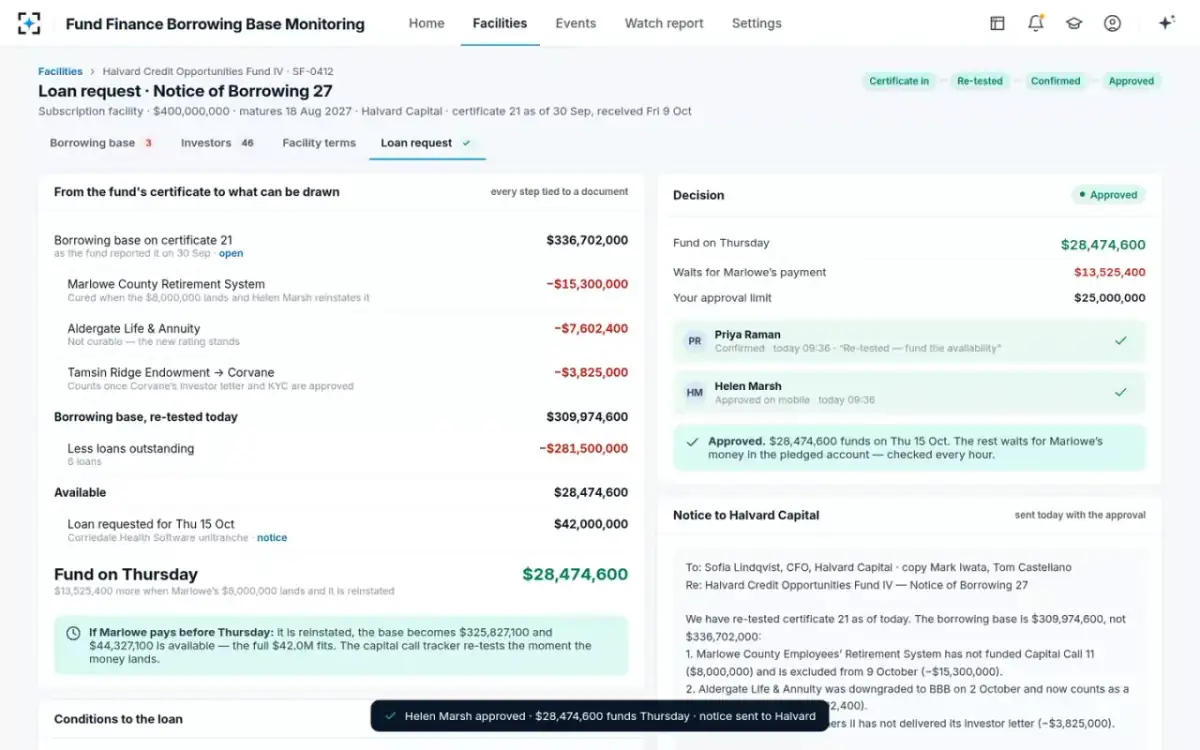The width and height of the screenshot is (1200, 750).
Task: Click 'Conditions to the loan' section heading
Action: tap(118, 719)
